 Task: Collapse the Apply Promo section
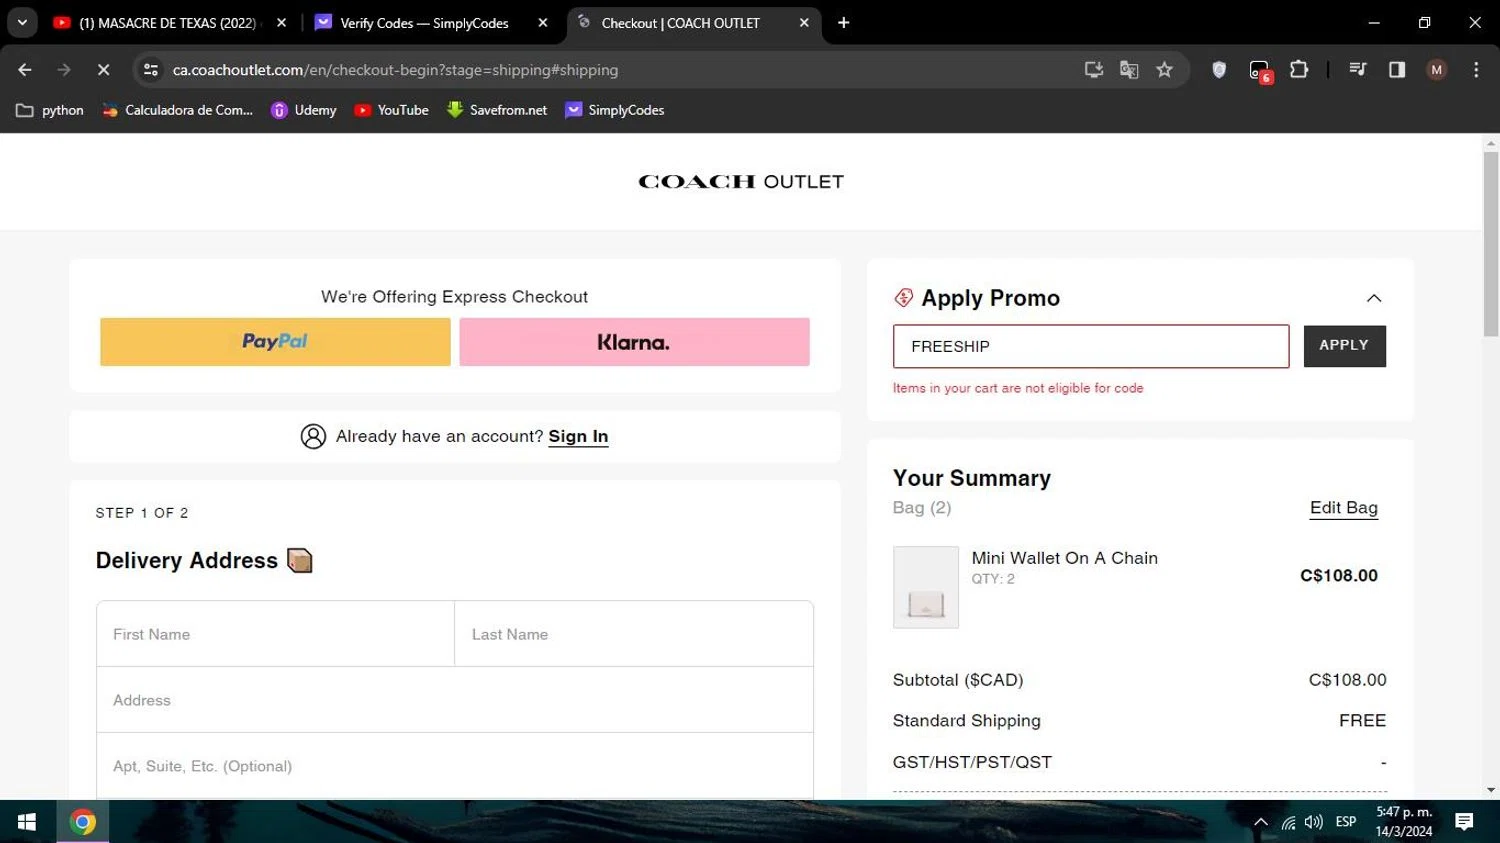click(1374, 298)
